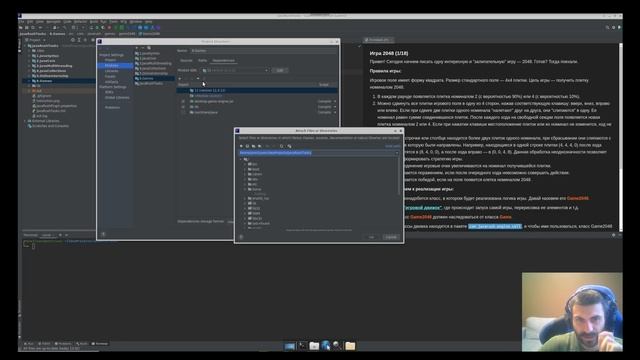Open the web browser globe icon in taskbar
Image resolution: width=640 pixels, height=360 pixels.
(x=325, y=346)
